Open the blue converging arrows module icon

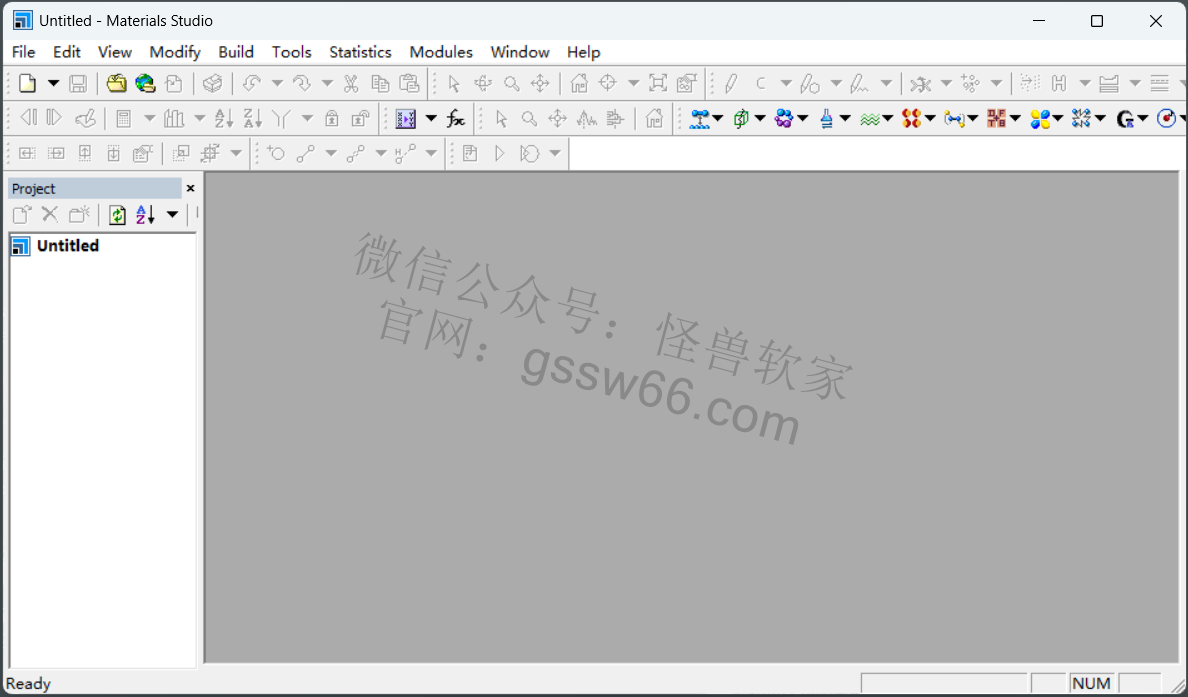pos(1082,118)
